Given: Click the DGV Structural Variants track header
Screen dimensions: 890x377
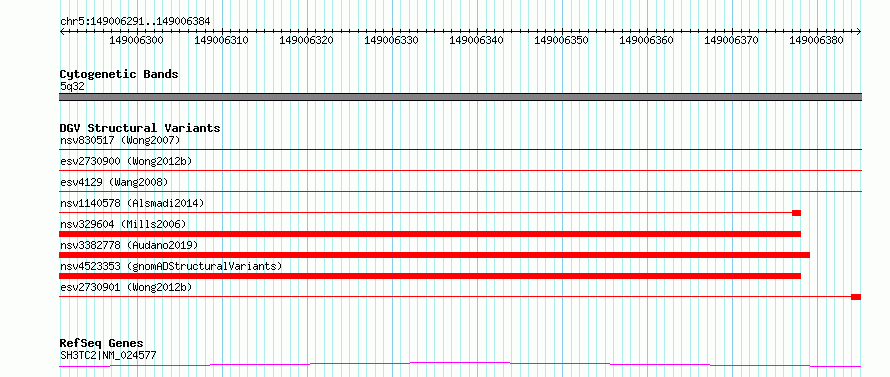Looking at the screenshot, I should click(x=140, y=128).
